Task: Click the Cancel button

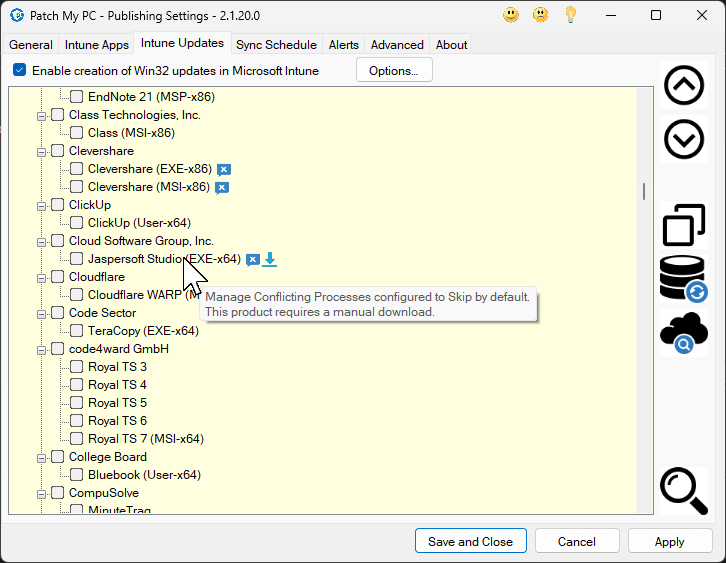Action: click(576, 541)
